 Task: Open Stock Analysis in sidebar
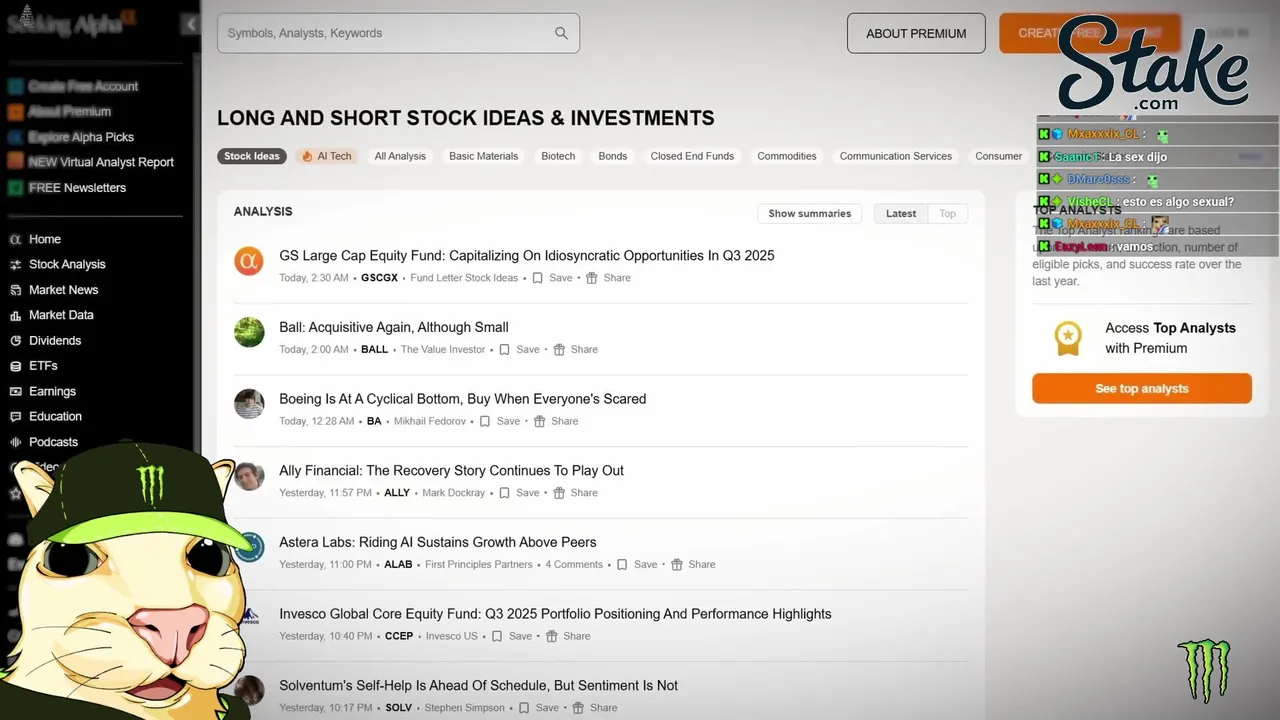coord(66,264)
